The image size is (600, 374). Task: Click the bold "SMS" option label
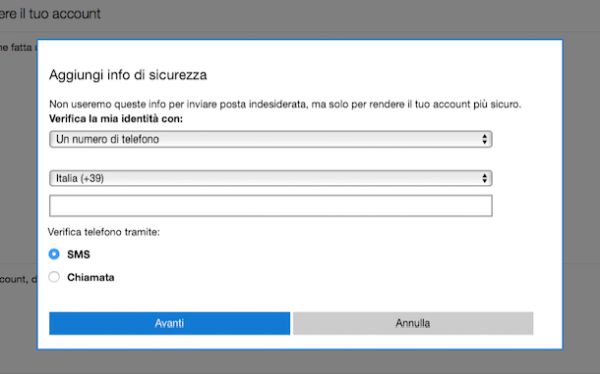tap(78, 255)
